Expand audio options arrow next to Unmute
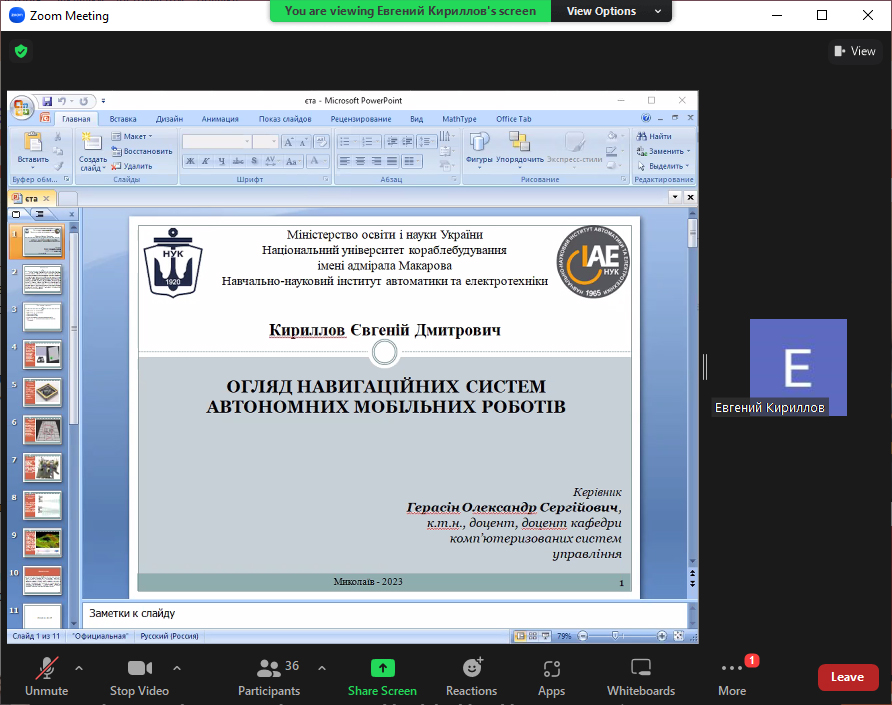 tap(79, 667)
